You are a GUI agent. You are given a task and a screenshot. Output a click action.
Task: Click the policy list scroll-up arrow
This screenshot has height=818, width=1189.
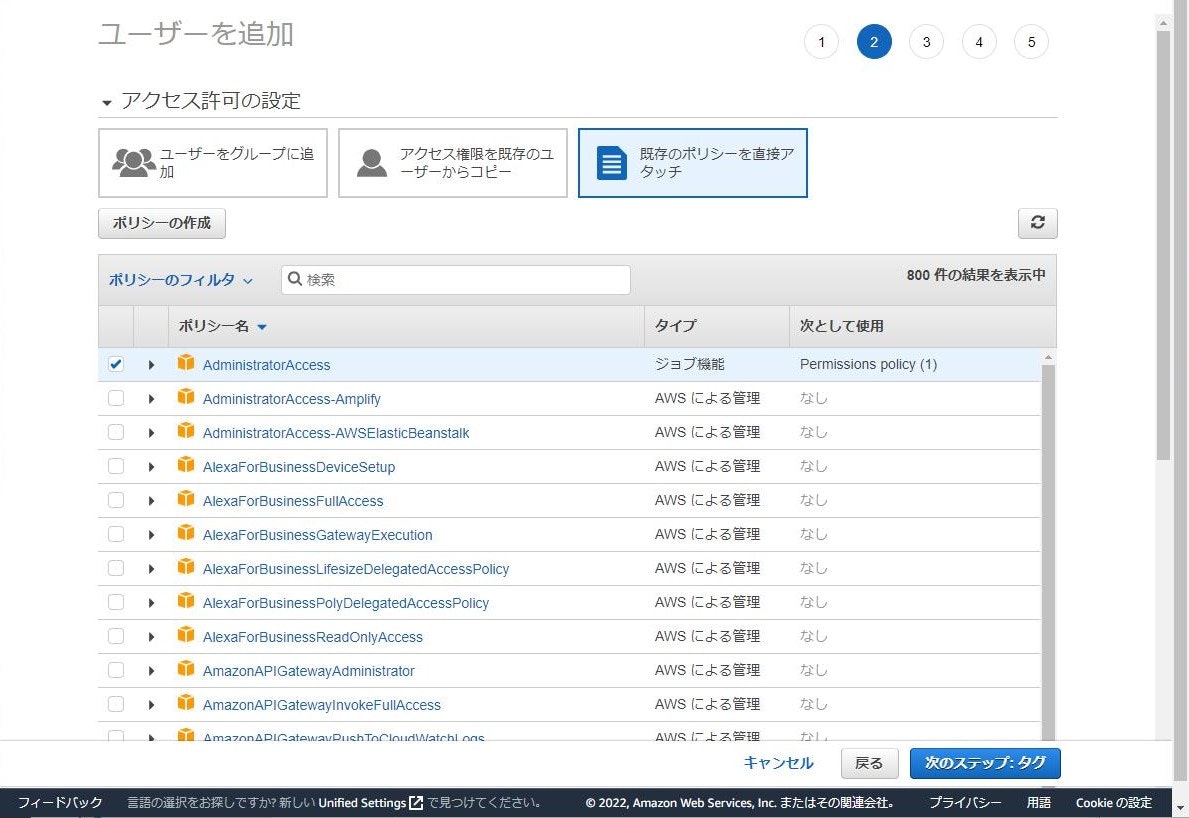tap(1048, 357)
